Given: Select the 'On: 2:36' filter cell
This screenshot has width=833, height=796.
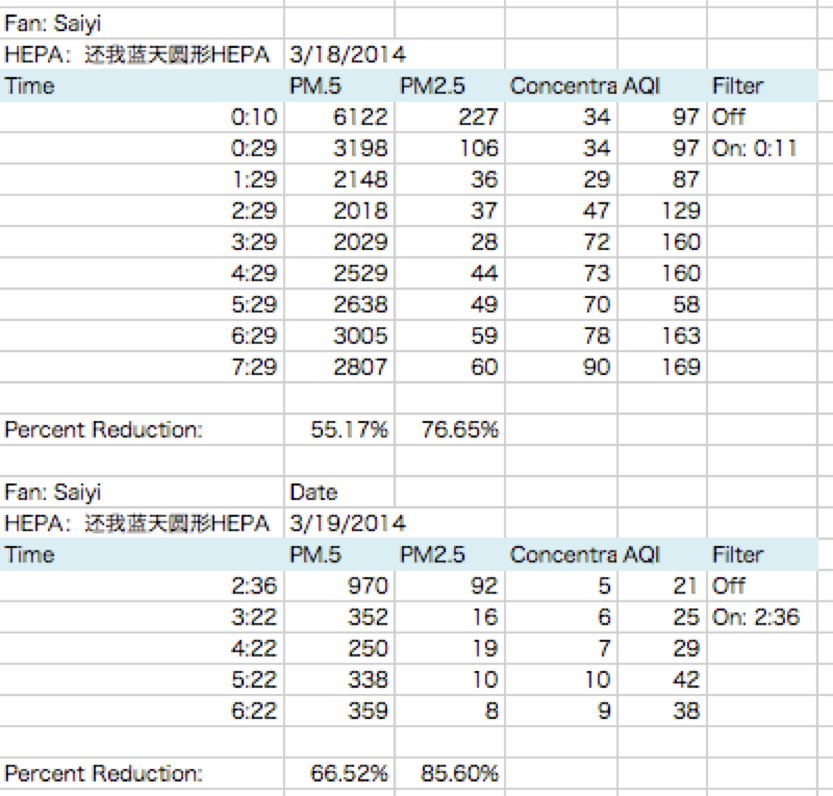Looking at the screenshot, I should point(762,617).
